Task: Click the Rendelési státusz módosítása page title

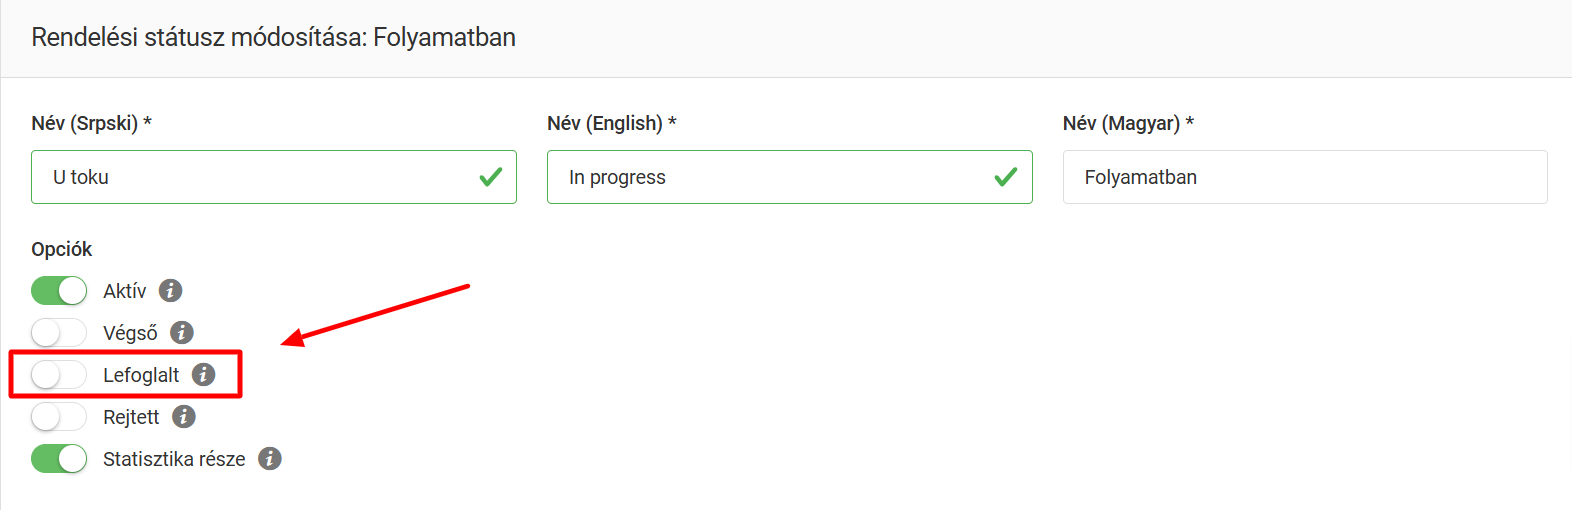Action: (273, 37)
